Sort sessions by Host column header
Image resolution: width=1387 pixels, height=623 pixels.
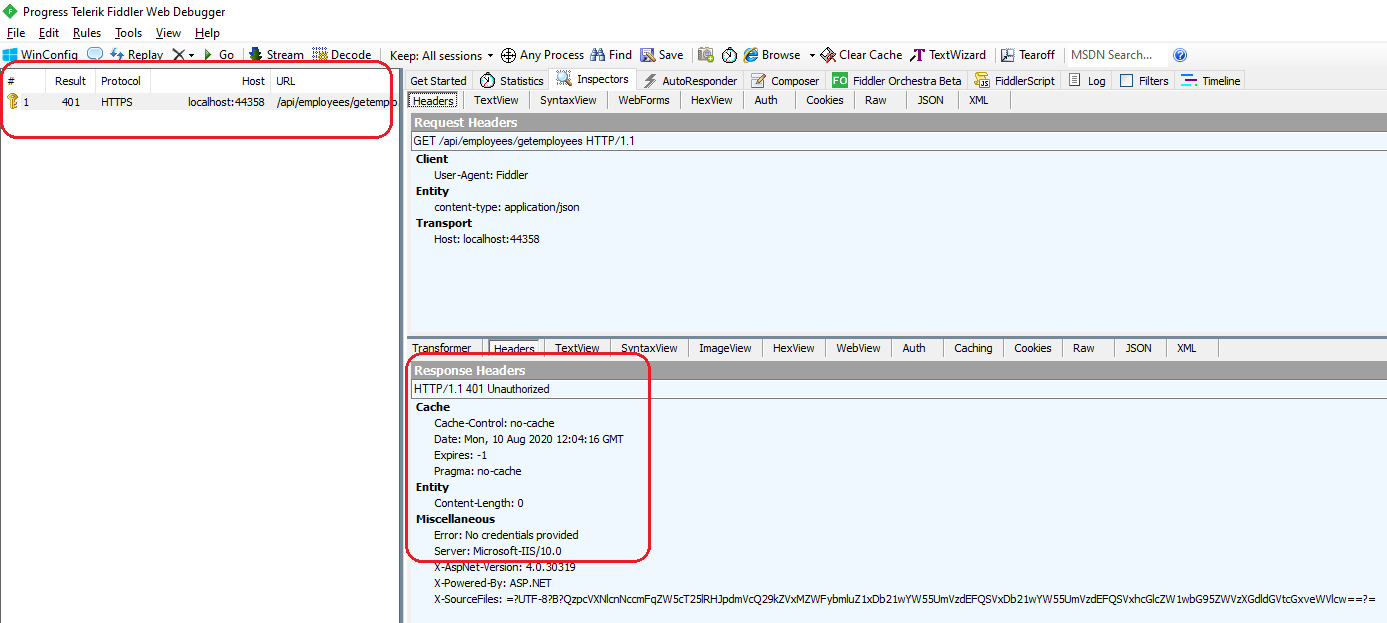[210, 81]
